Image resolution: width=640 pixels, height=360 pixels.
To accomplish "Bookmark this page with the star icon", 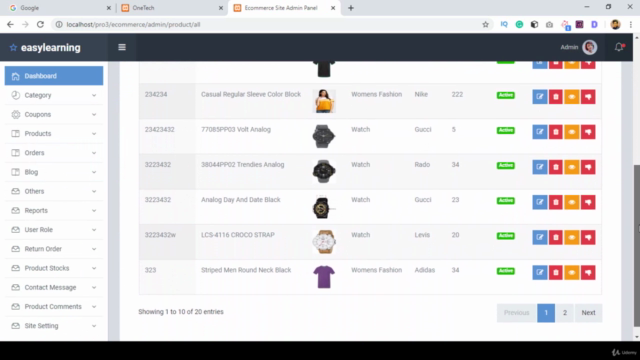I will click(485, 24).
